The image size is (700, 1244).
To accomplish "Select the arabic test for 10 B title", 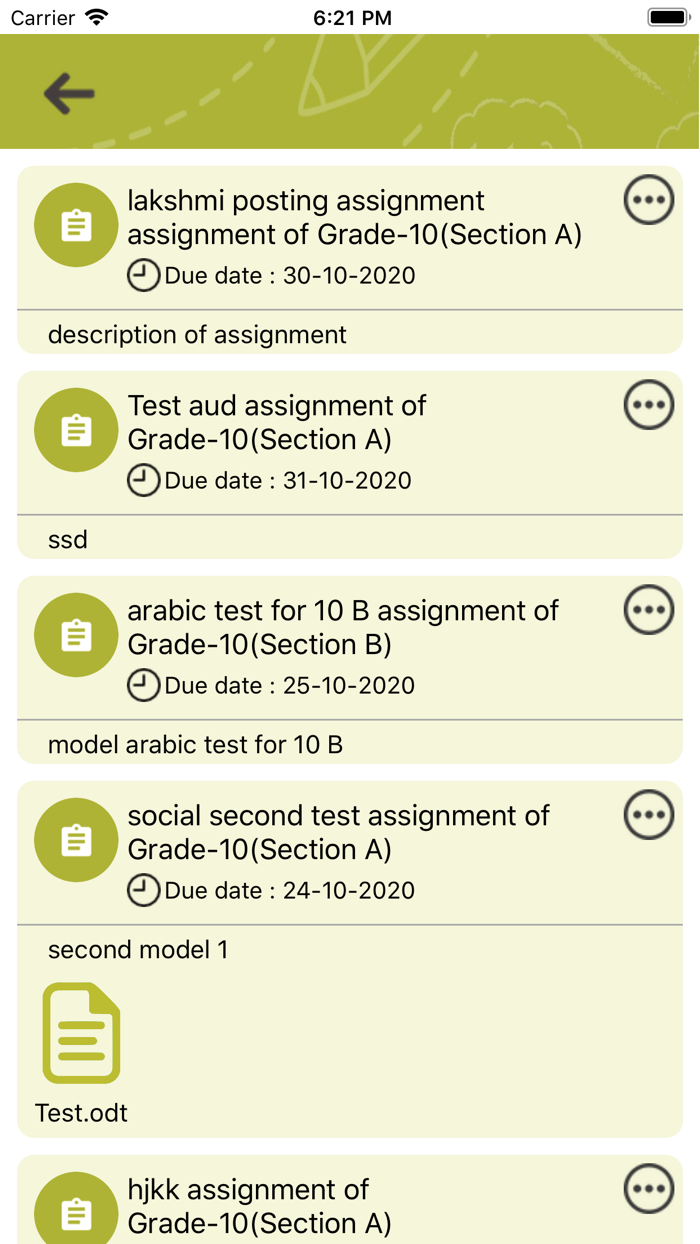I will point(342,627).
